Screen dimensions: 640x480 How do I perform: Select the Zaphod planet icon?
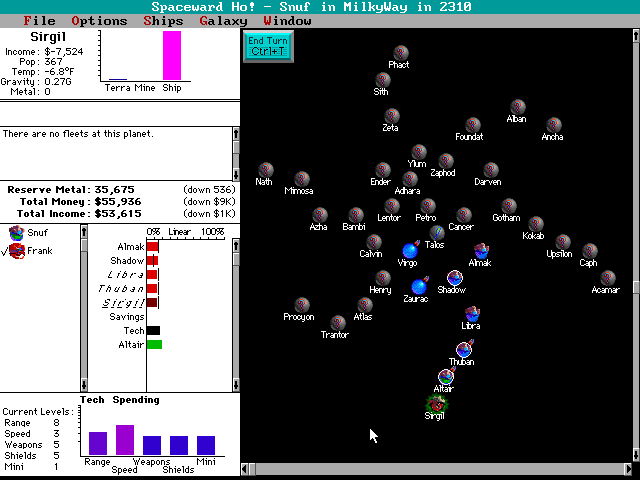[446, 161]
